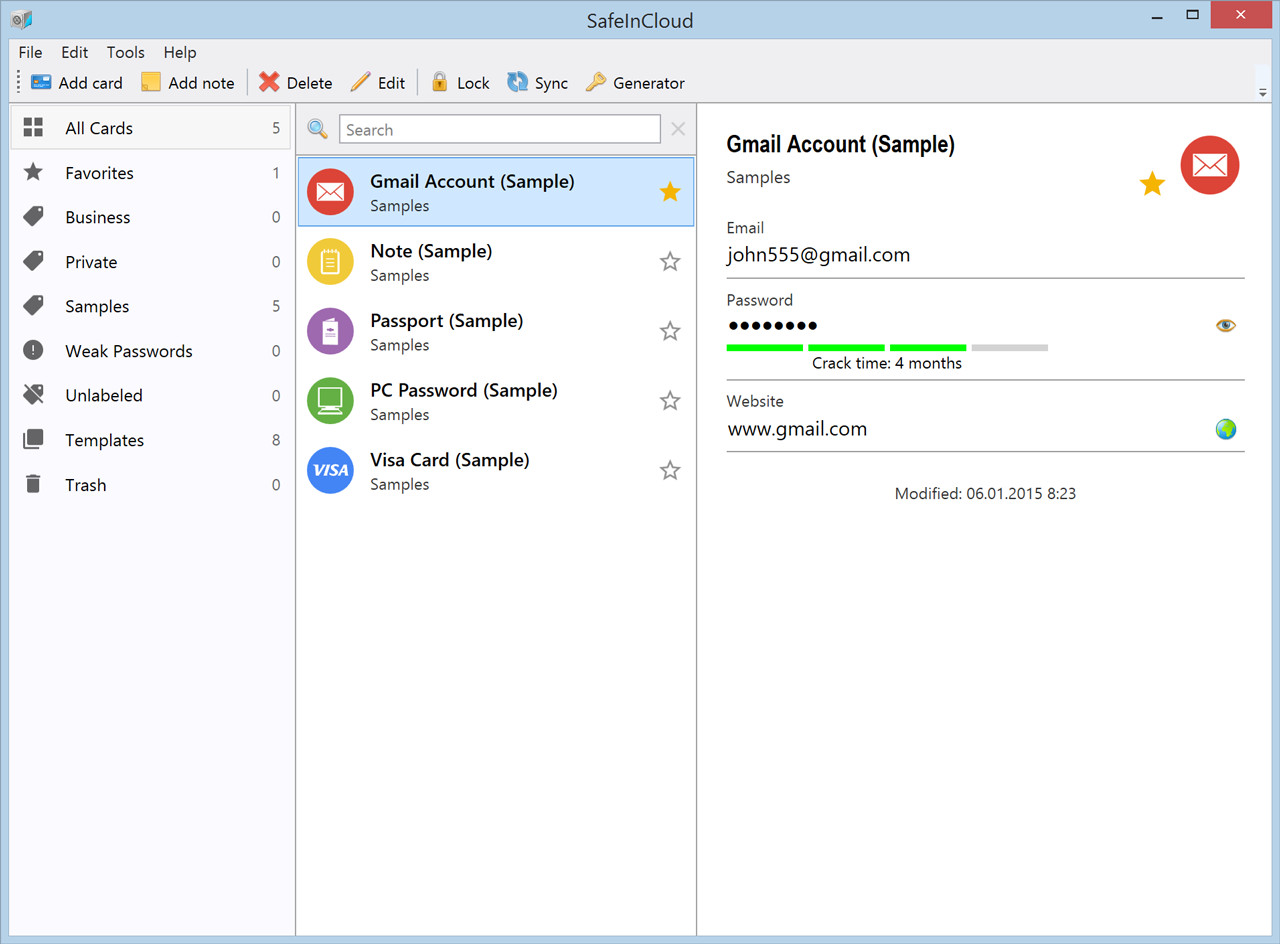Viewport: 1280px width, 944px height.
Task: Unfavorite Gmail Account in the card list
Action: 670,192
